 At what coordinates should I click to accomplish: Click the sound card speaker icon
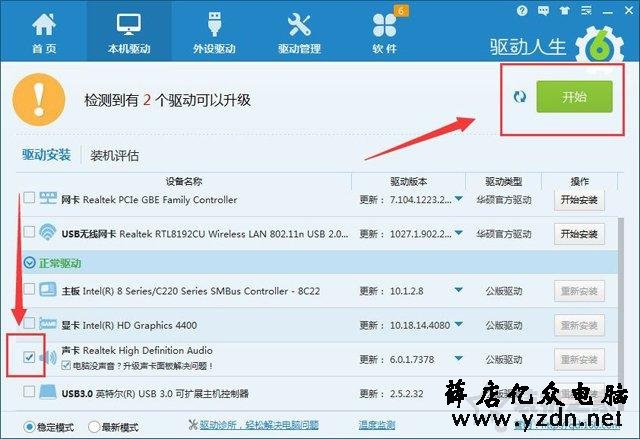point(48,358)
